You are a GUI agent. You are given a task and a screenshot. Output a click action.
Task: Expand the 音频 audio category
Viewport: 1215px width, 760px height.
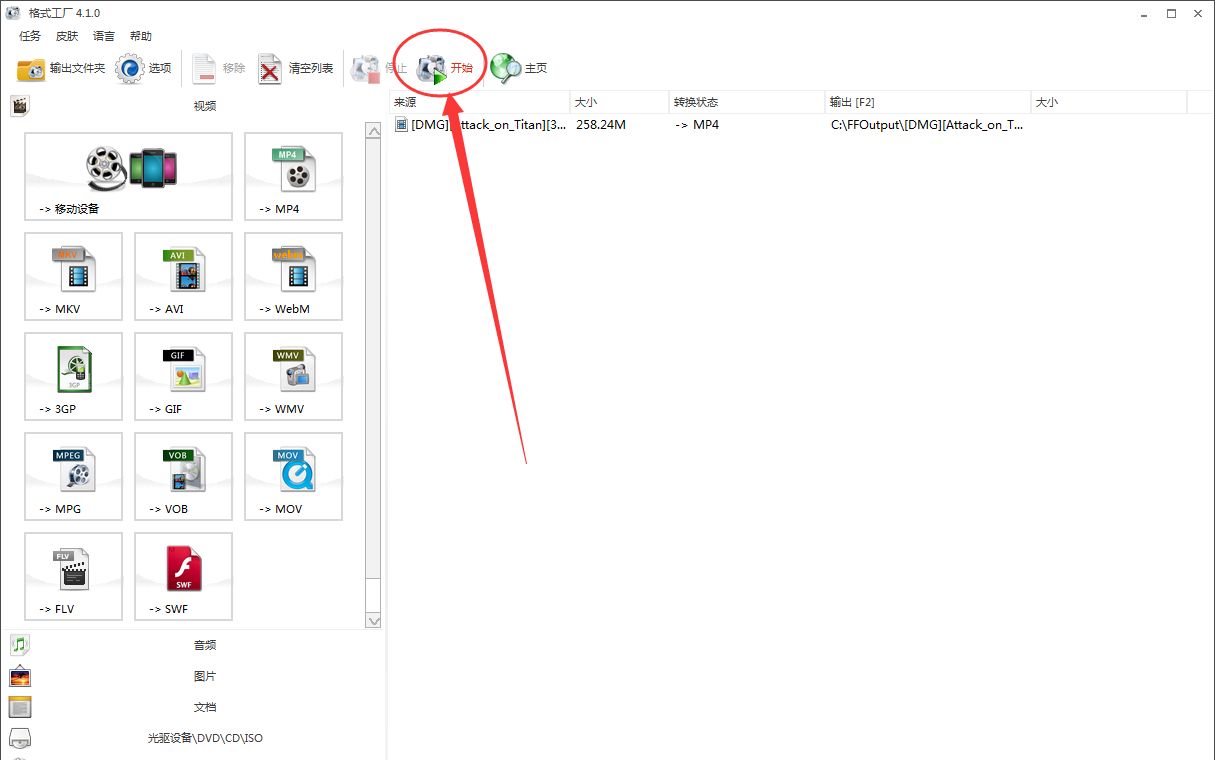[x=204, y=645]
